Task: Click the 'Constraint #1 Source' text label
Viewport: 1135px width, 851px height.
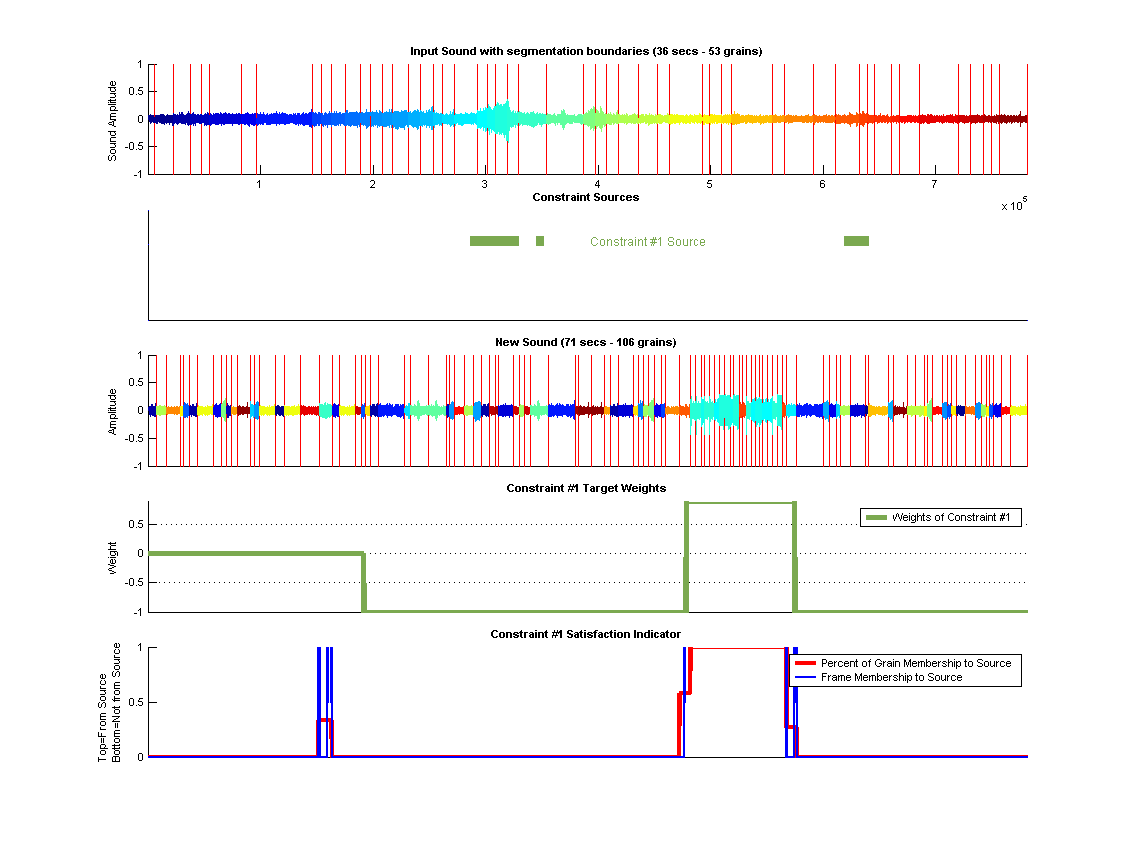Action: (647, 242)
